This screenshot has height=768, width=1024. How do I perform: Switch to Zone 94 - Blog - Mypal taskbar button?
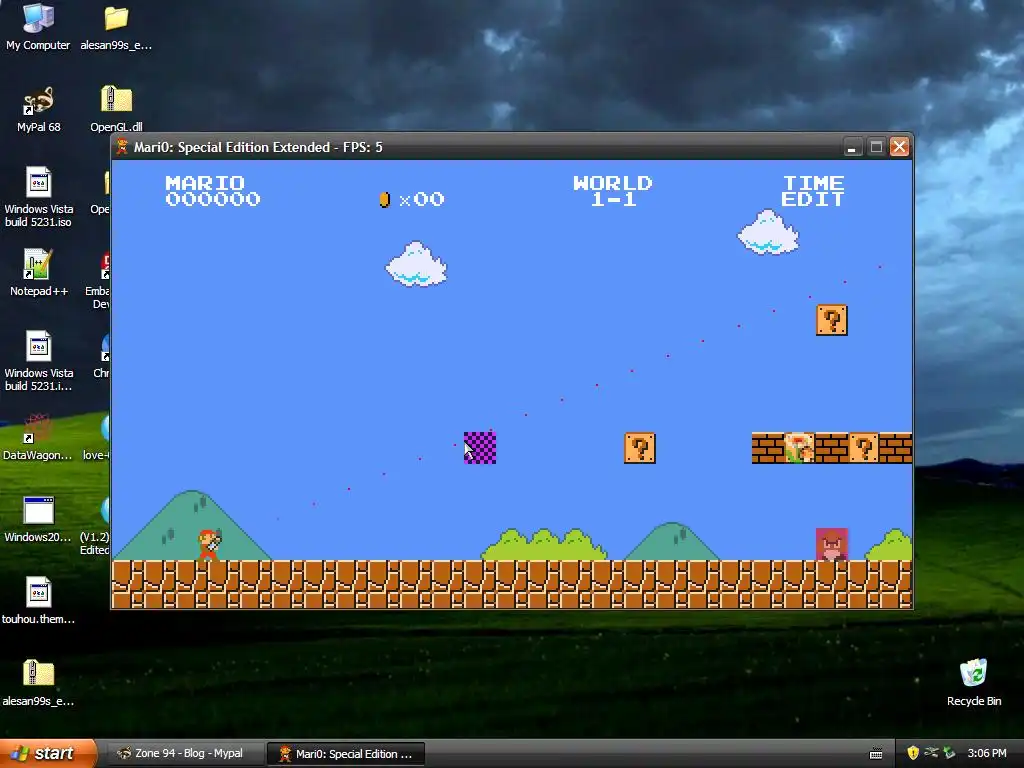(x=184, y=754)
